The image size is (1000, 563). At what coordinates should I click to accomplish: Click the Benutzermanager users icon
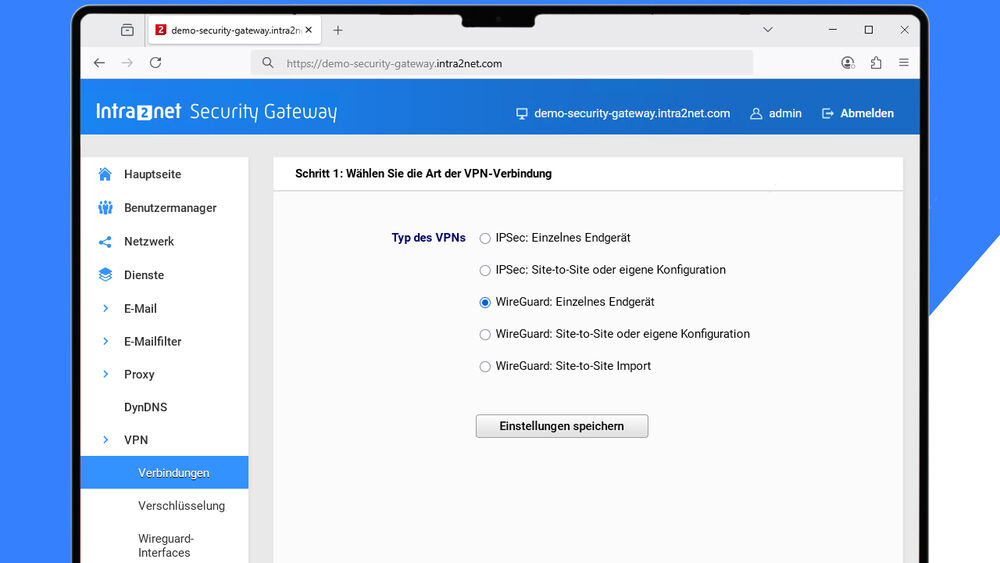[x=105, y=208]
